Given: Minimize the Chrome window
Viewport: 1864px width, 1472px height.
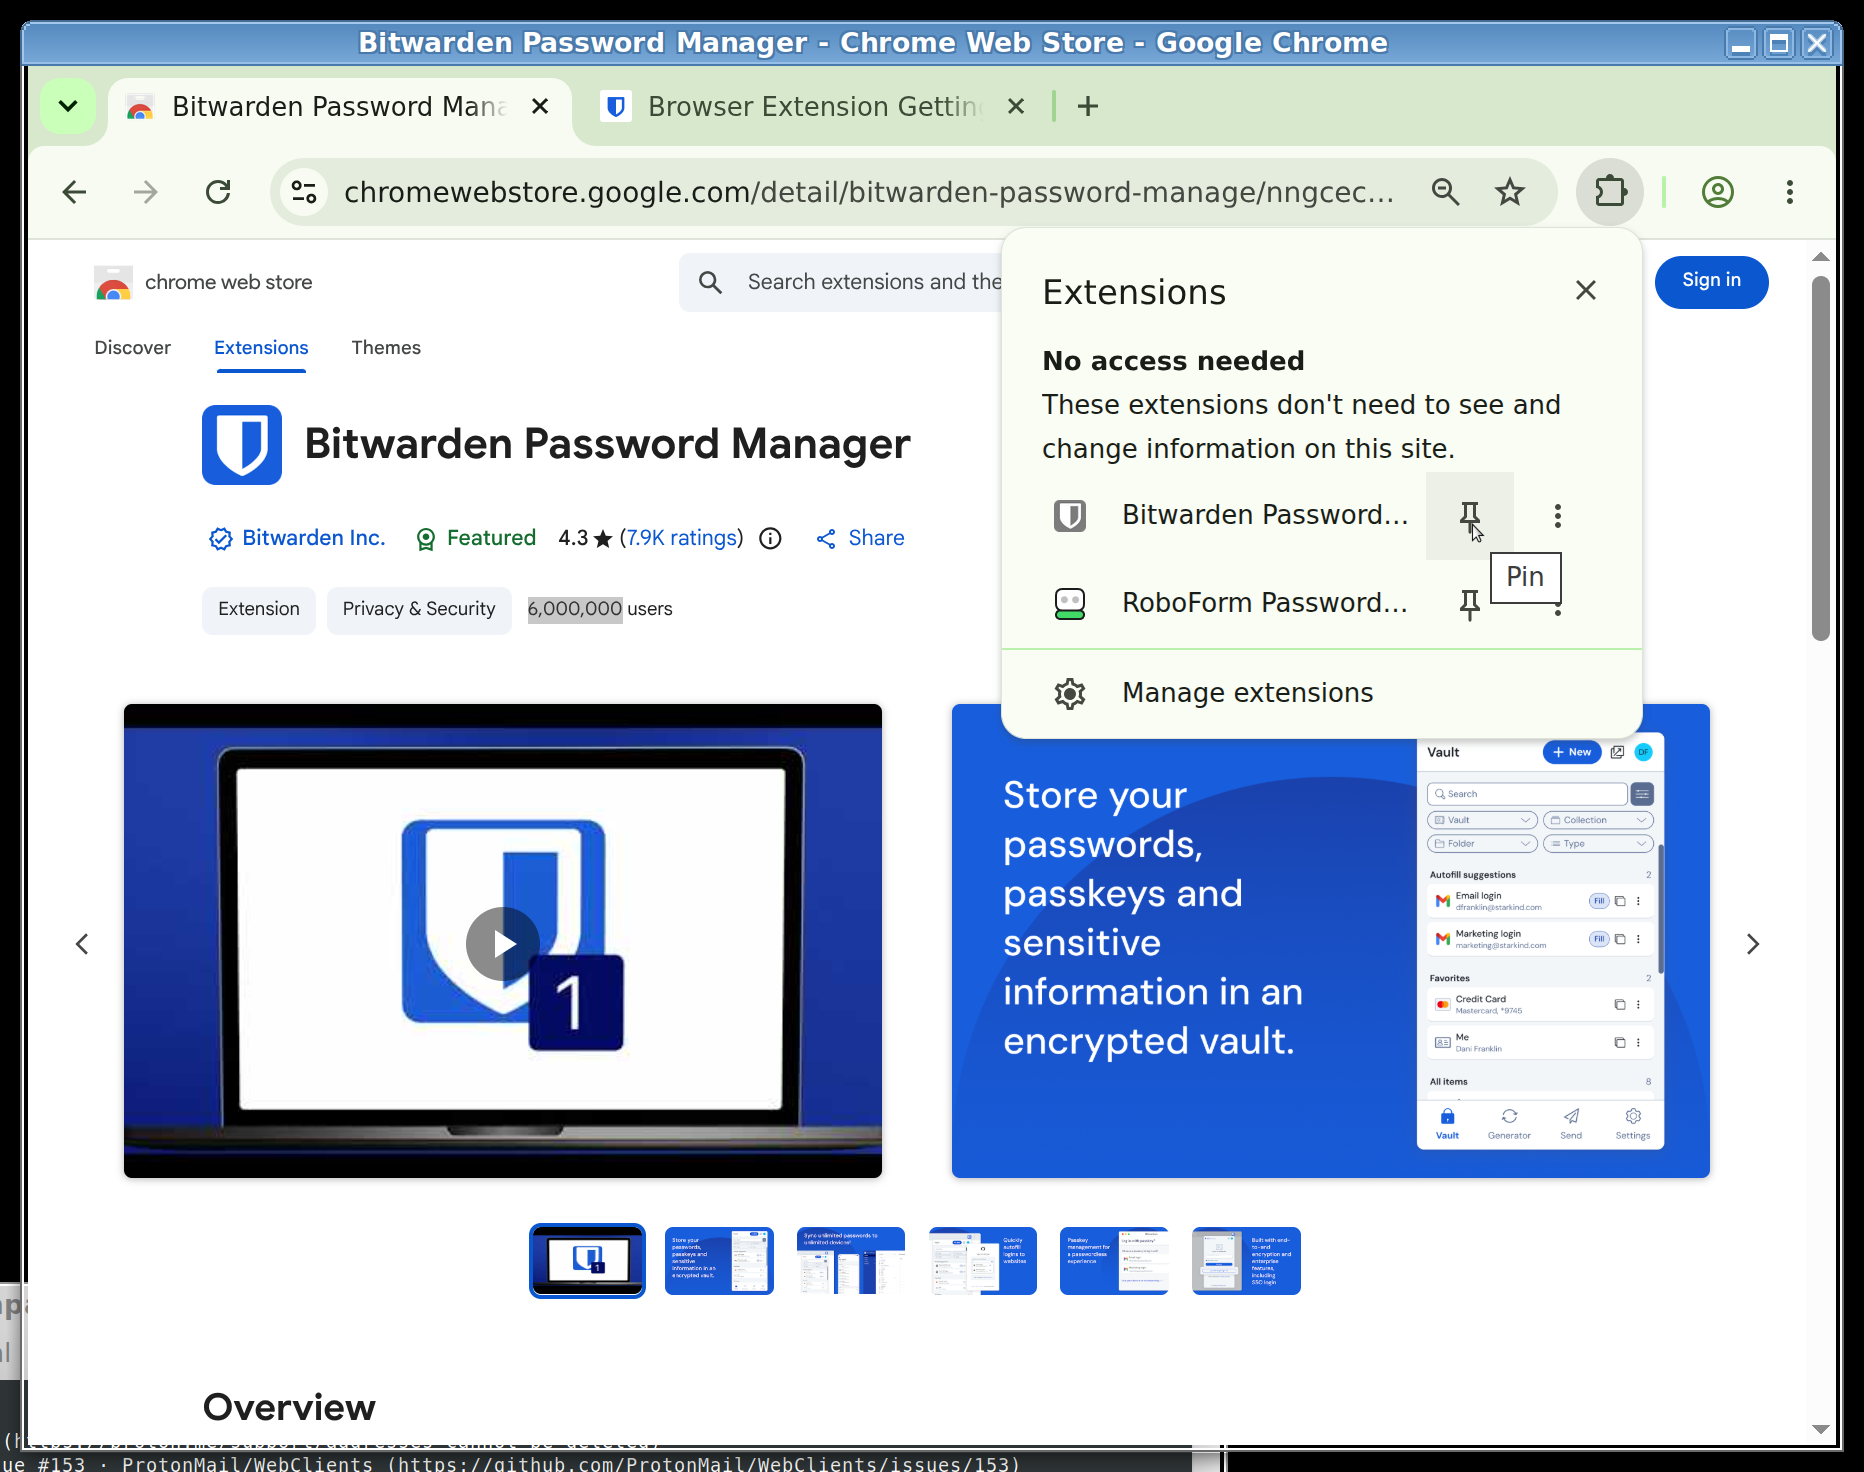Looking at the screenshot, I should [1740, 44].
